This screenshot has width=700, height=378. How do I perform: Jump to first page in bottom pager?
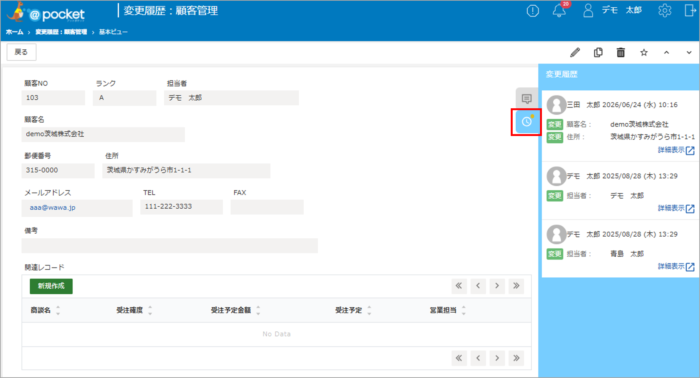(458, 358)
